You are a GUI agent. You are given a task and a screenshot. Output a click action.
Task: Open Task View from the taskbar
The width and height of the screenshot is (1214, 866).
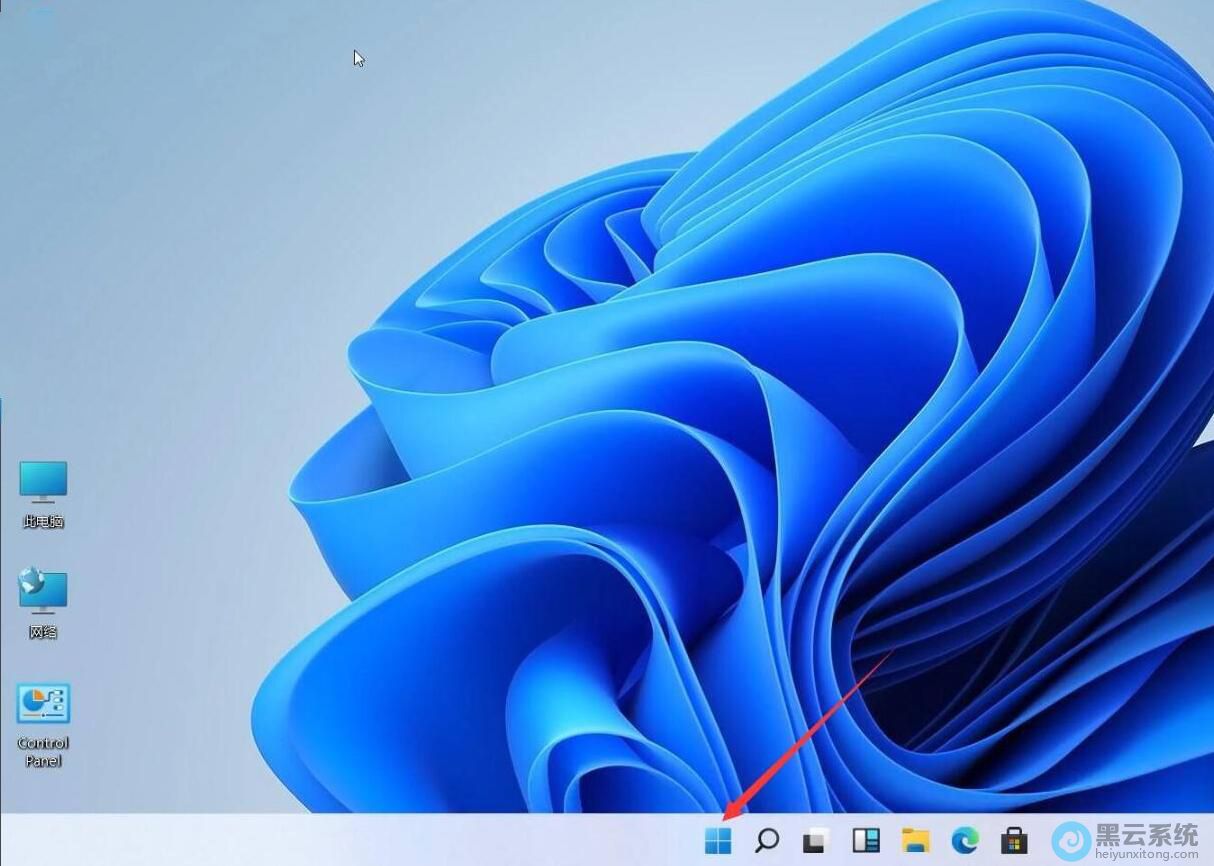[816, 841]
